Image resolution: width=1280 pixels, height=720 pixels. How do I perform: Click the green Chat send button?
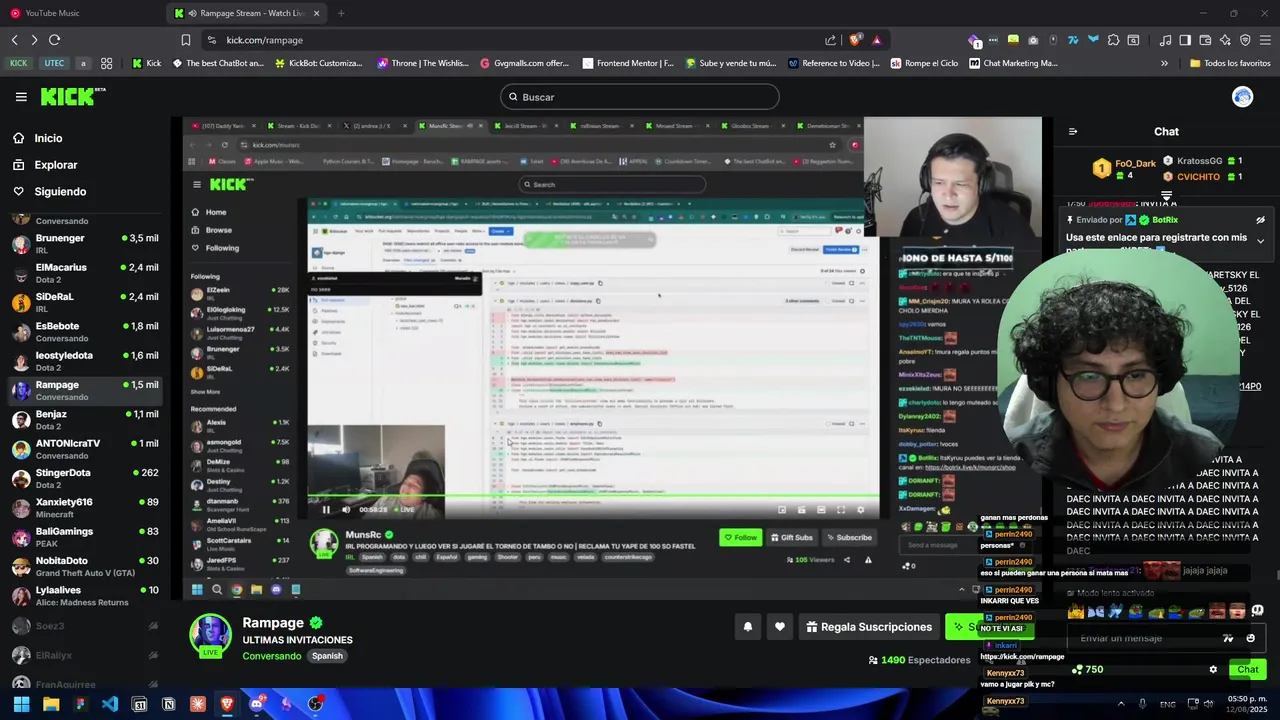click(x=1248, y=670)
